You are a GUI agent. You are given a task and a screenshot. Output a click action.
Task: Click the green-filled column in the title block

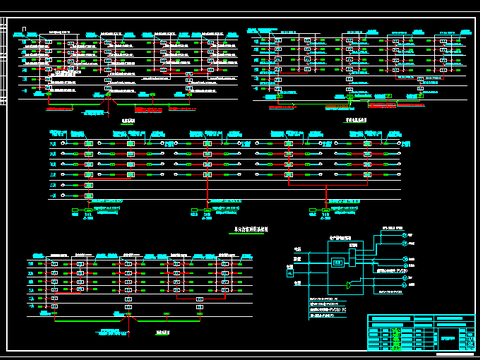[x=397, y=339]
